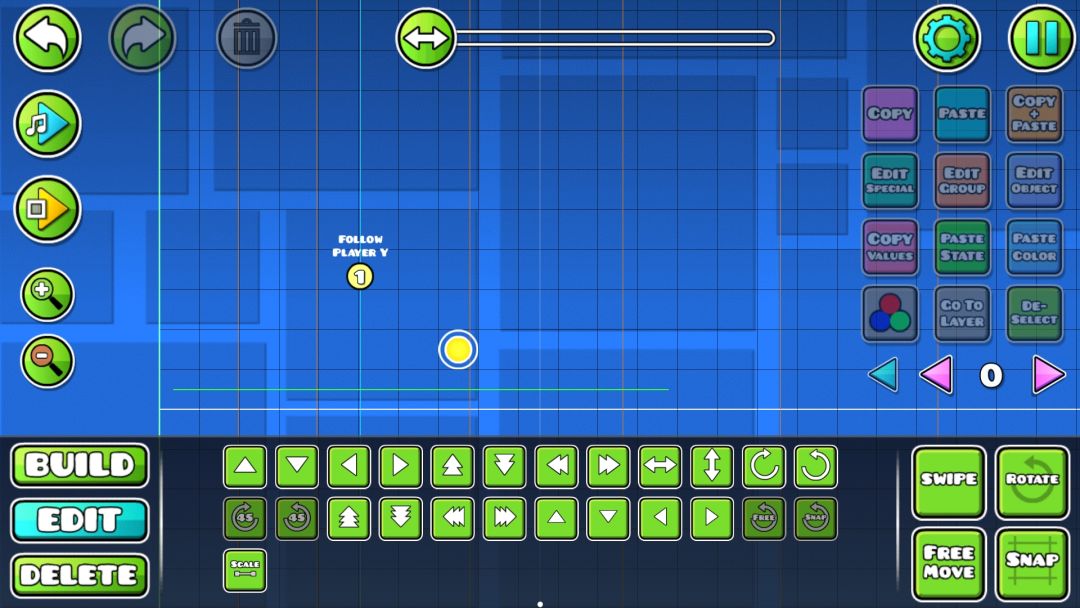Screen dimensions: 1080x608
Task: Click the position slider handle with arrows
Action: (426, 38)
